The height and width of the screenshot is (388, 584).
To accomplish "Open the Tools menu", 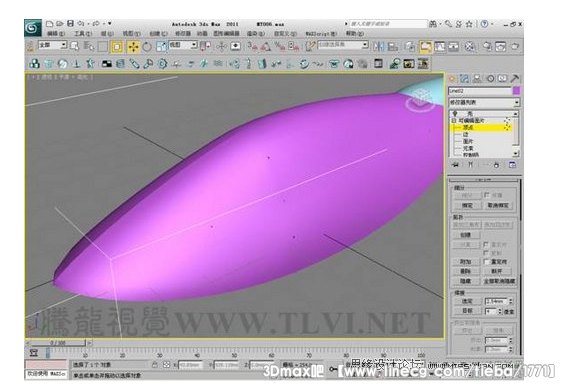I will click(82, 34).
